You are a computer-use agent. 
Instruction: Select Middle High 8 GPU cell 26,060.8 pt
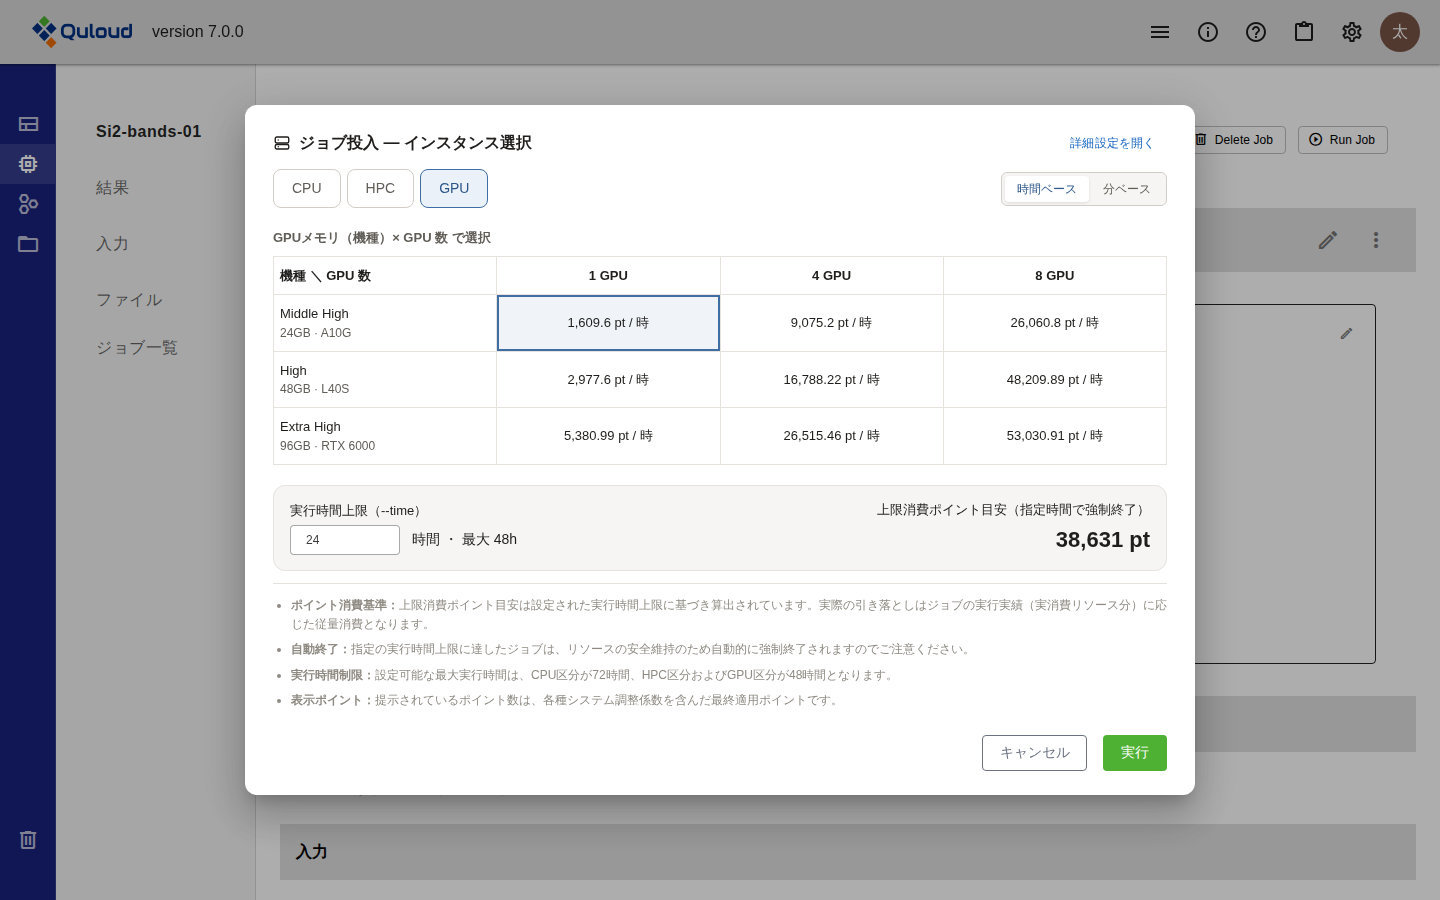(1054, 323)
